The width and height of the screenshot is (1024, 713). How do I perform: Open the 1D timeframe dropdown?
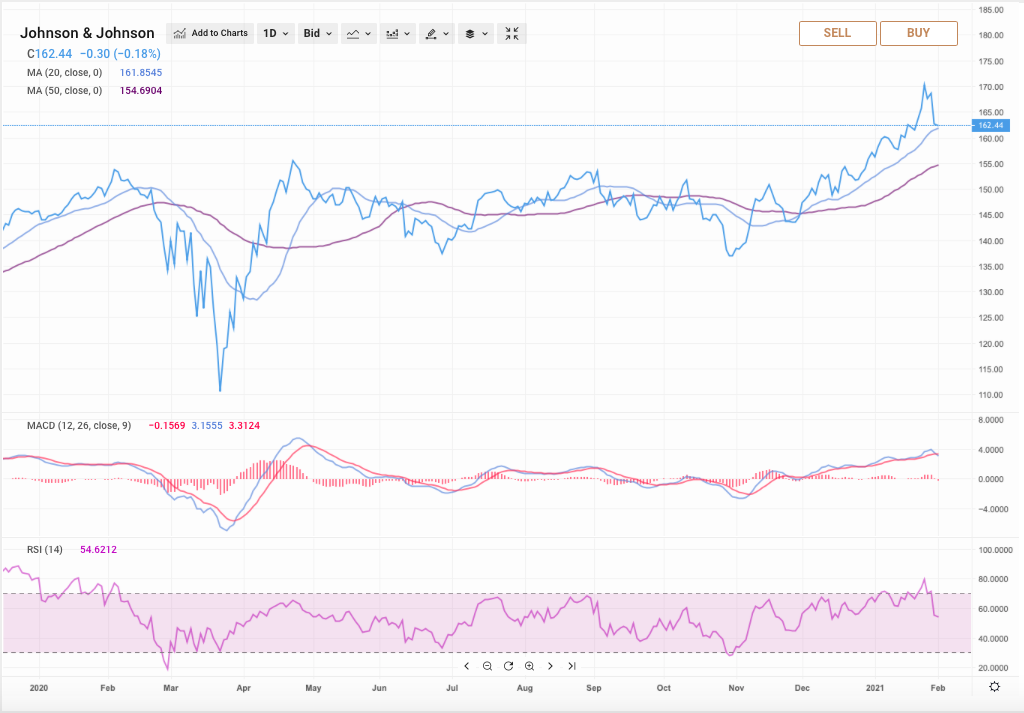coord(275,33)
